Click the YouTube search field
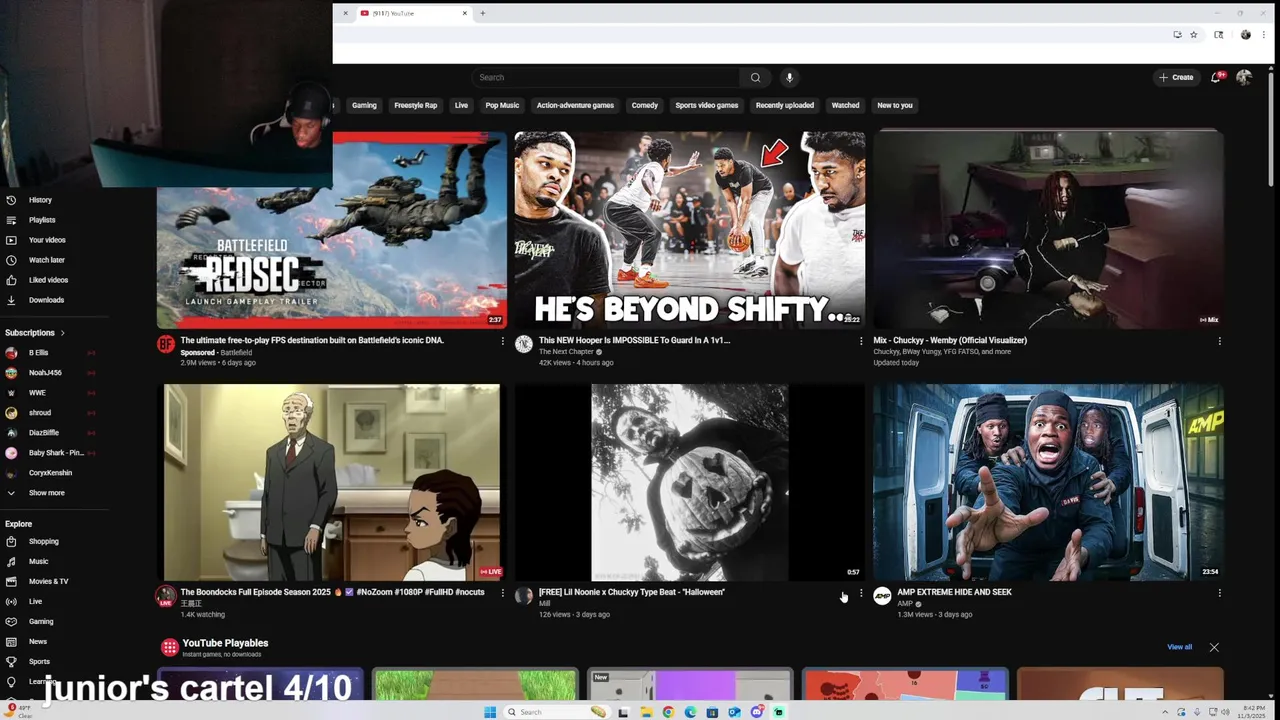 (x=606, y=77)
